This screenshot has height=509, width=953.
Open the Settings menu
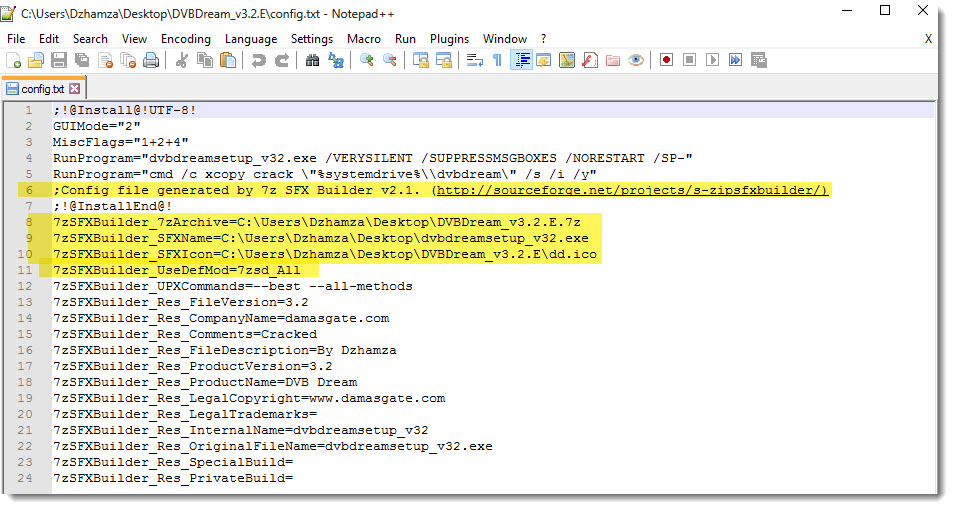(x=312, y=39)
